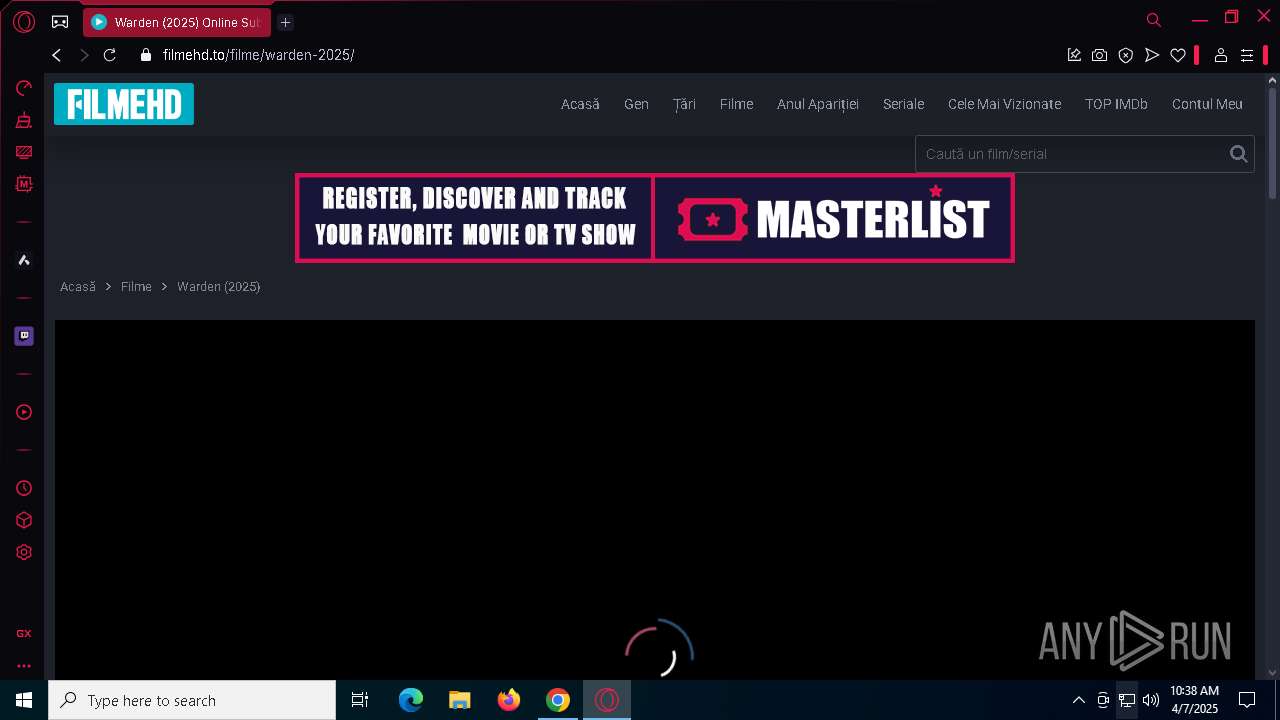Show hidden system tray icons

[1078, 700]
